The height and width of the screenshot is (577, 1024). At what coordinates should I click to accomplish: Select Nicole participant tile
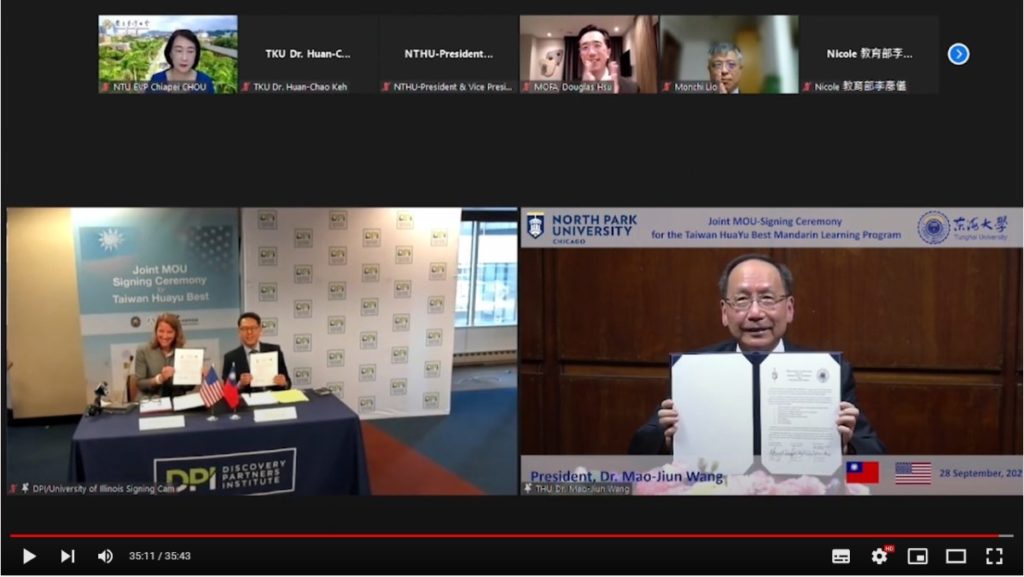pyautogui.click(x=869, y=54)
